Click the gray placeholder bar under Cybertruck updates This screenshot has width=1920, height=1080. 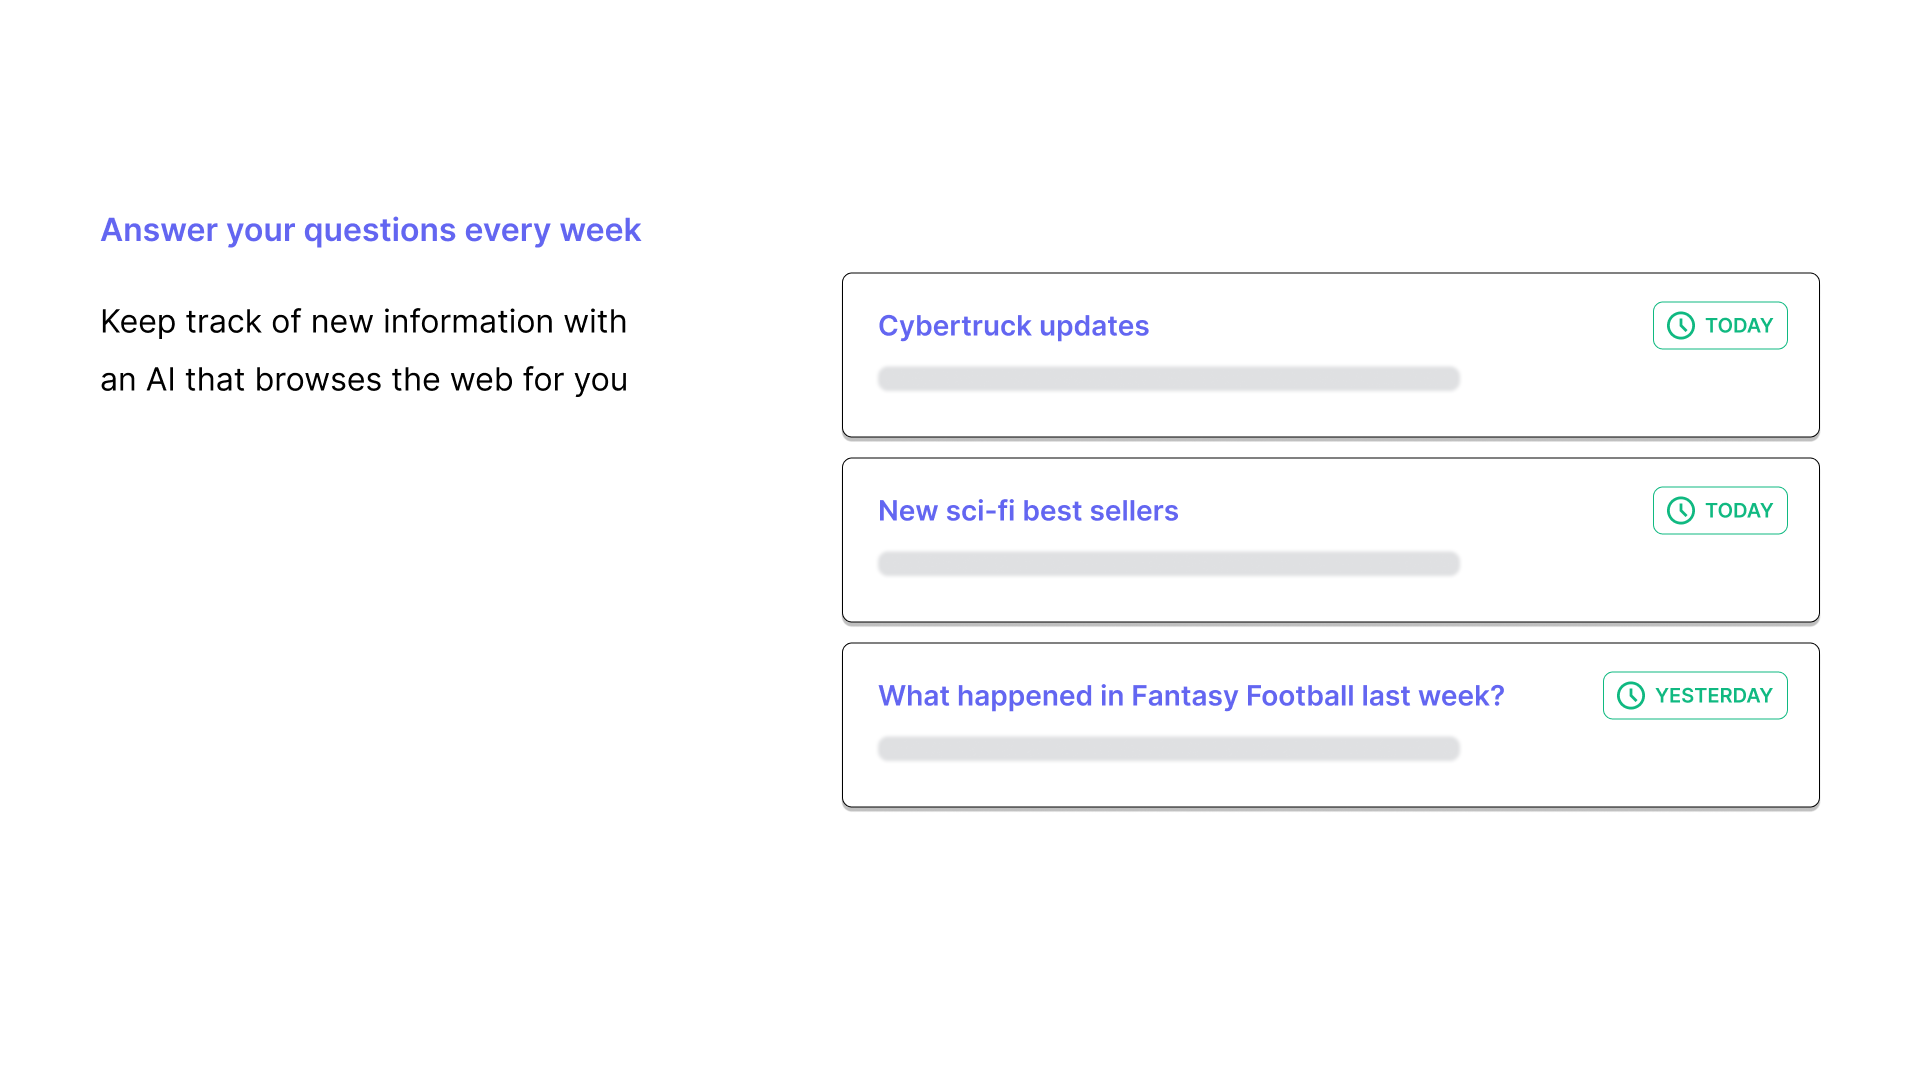click(x=1169, y=379)
